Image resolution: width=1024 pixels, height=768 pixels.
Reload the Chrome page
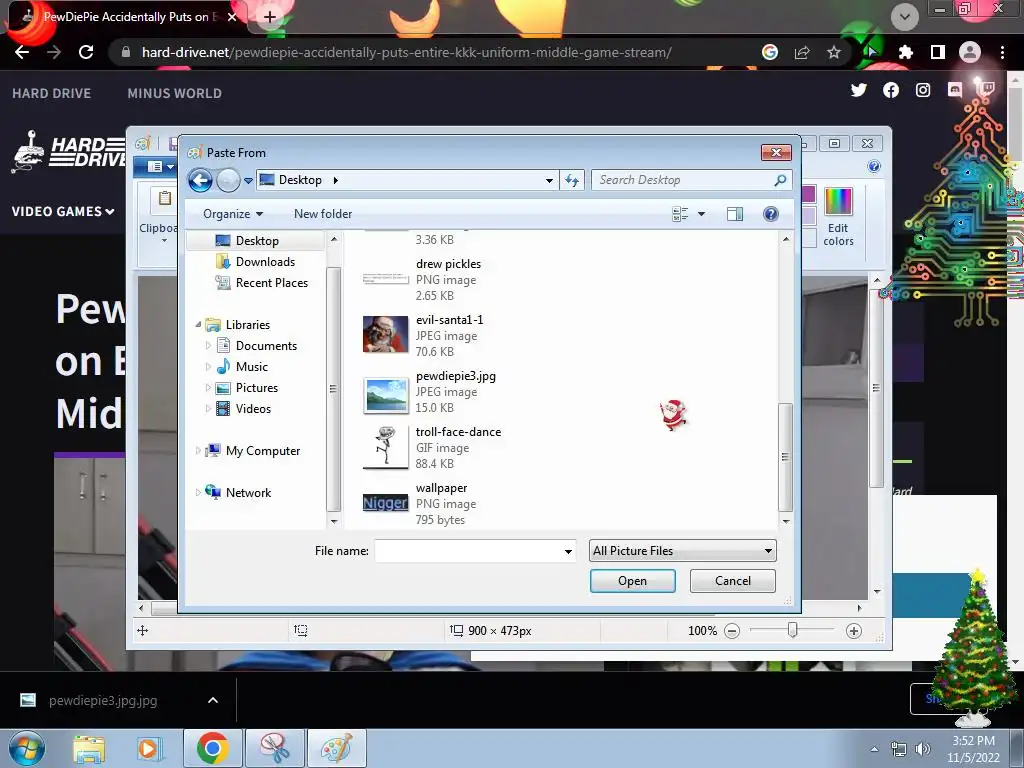tap(86, 52)
